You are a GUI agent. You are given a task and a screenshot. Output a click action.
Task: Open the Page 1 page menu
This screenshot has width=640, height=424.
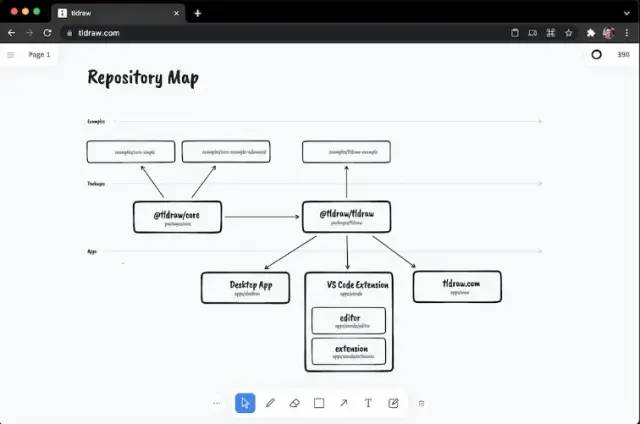click(x=39, y=55)
